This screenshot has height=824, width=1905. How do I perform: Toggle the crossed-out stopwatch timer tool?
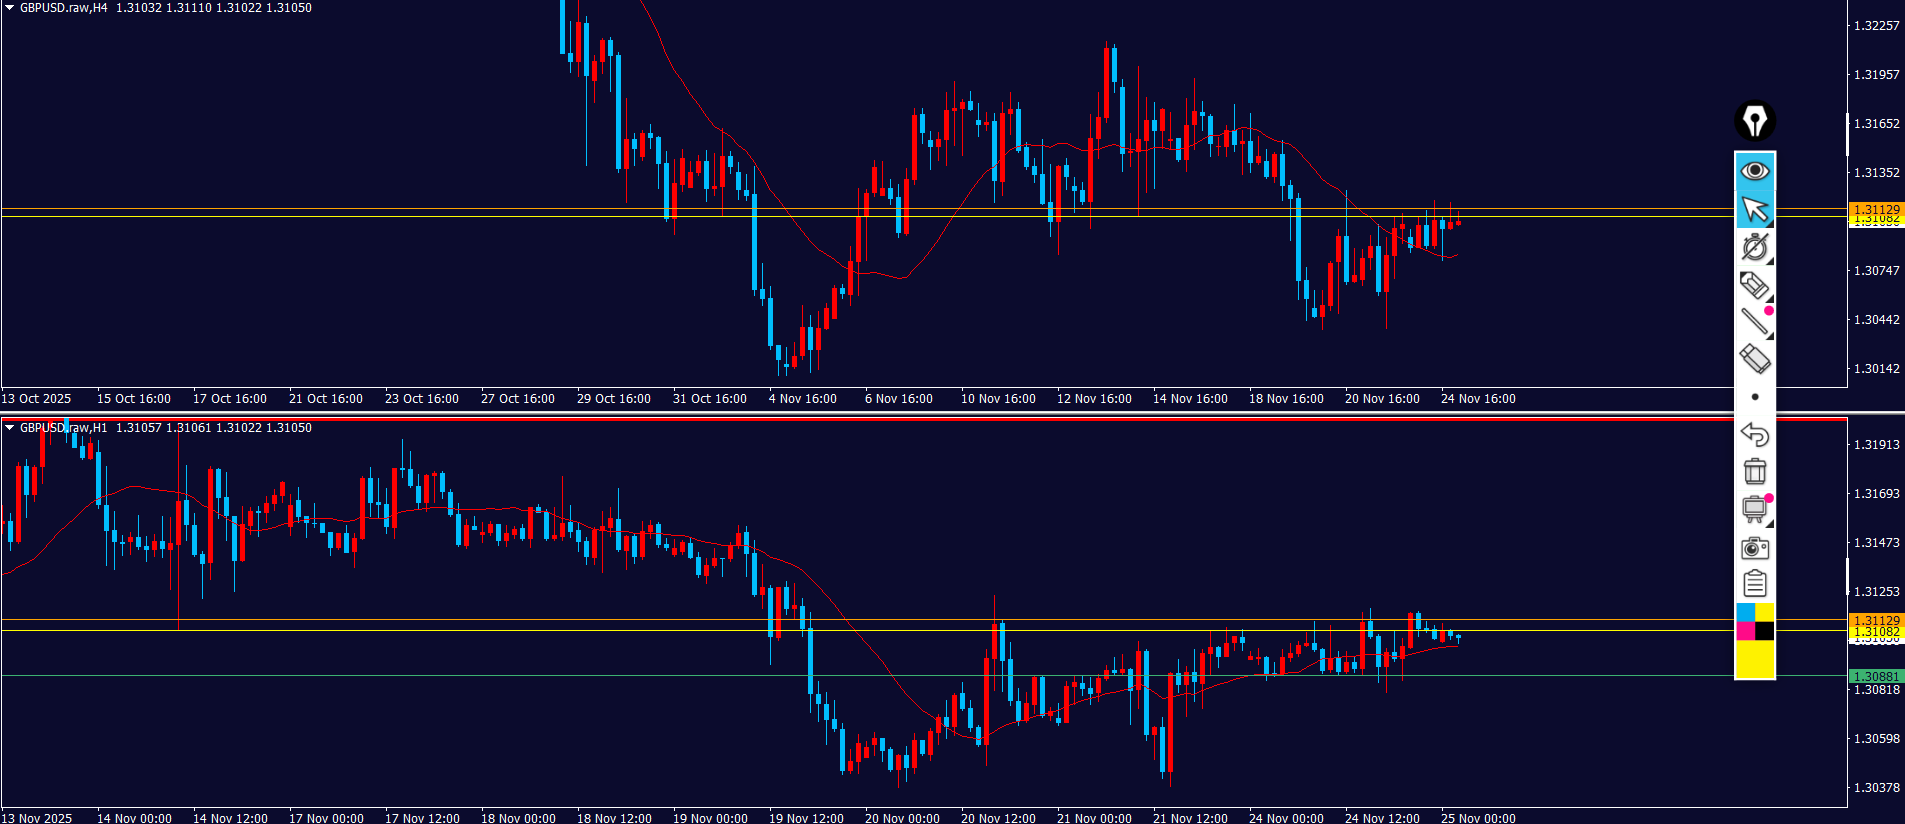(1754, 247)
